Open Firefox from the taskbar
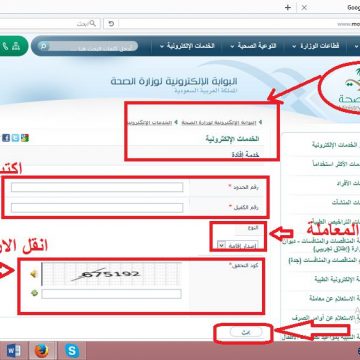The image size is (360, 360). [42, 351]
